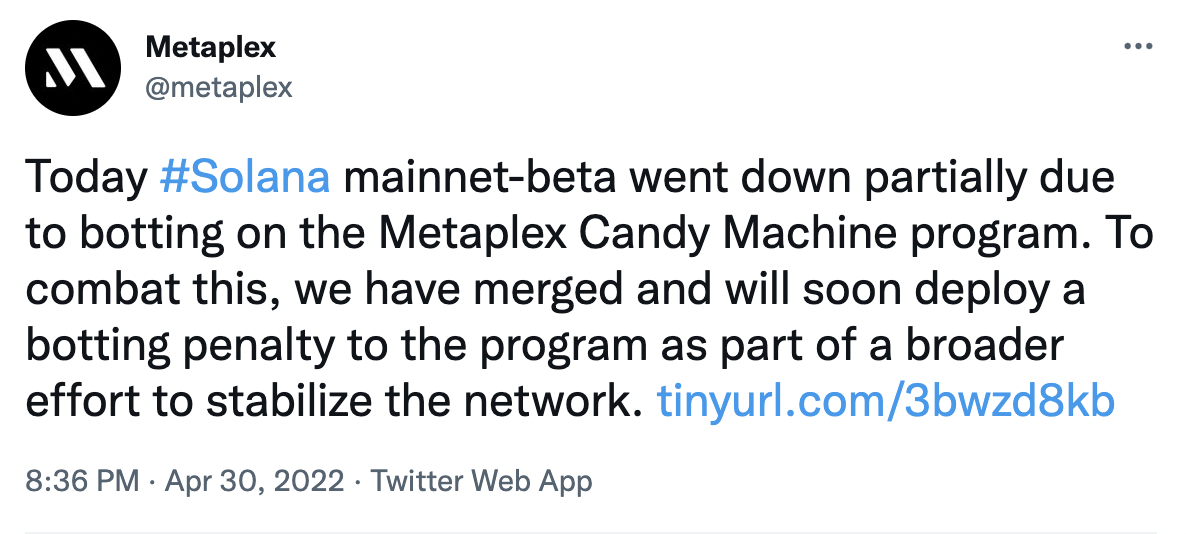Open the Twitter Web App source label

(x=481, y=481)
